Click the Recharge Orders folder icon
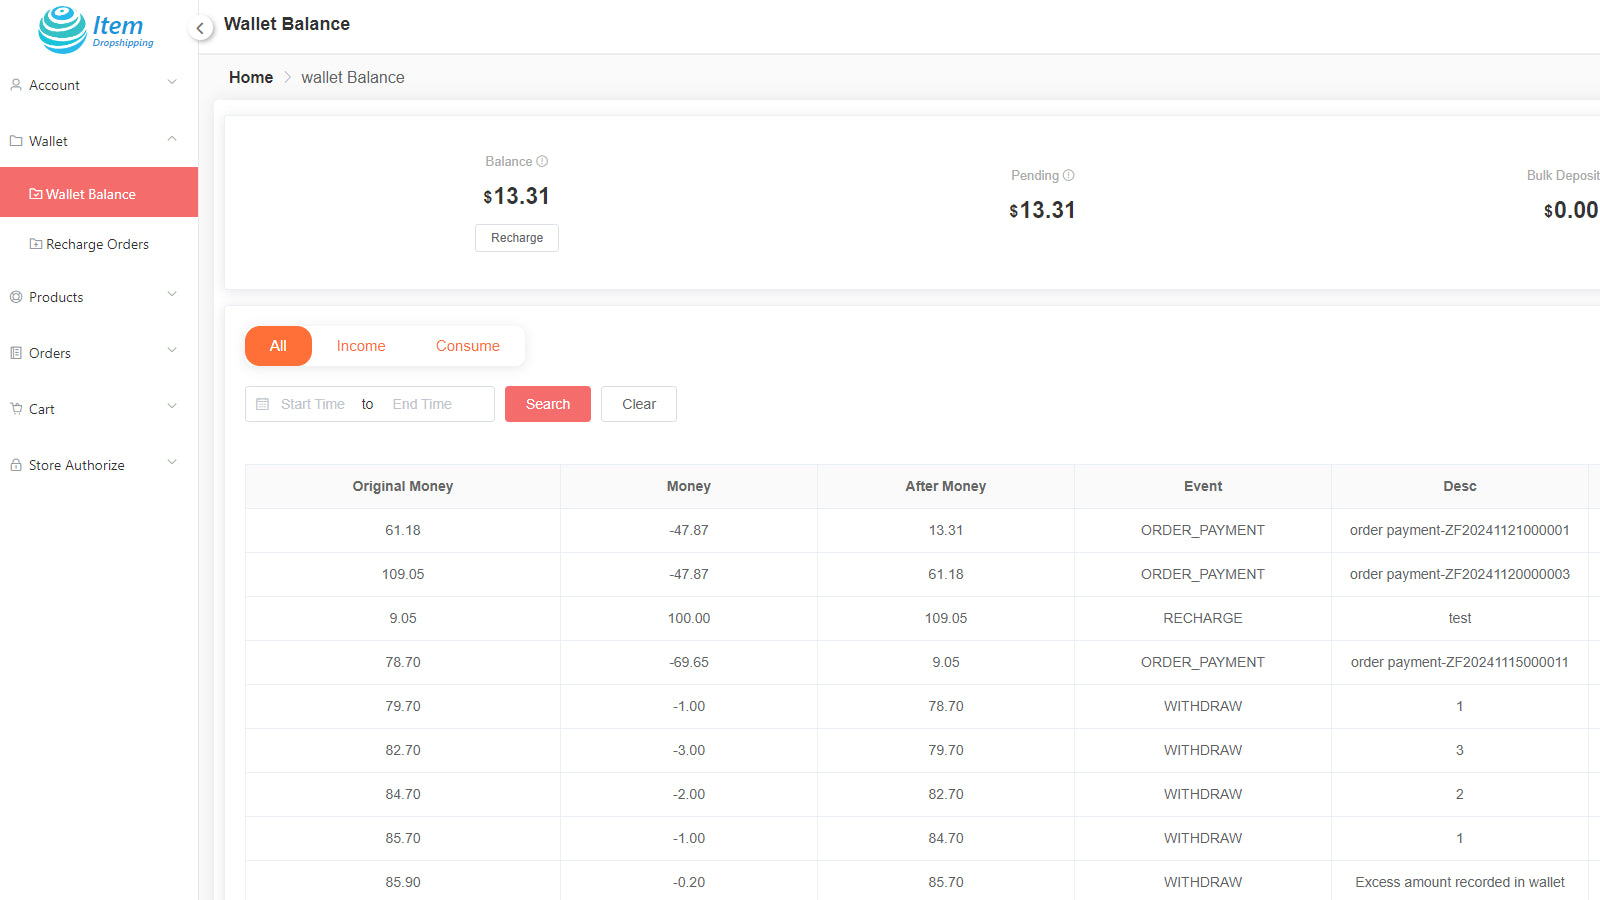This screenshot has width=1600, height=900. [x=36, y=244]
